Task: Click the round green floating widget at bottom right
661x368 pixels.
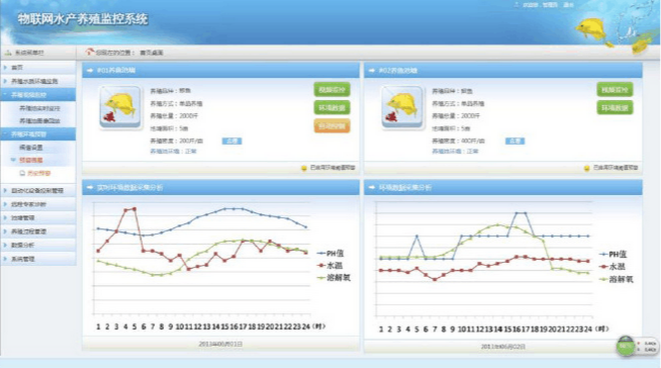Action: pyautogui.click(x=626, y=346)
